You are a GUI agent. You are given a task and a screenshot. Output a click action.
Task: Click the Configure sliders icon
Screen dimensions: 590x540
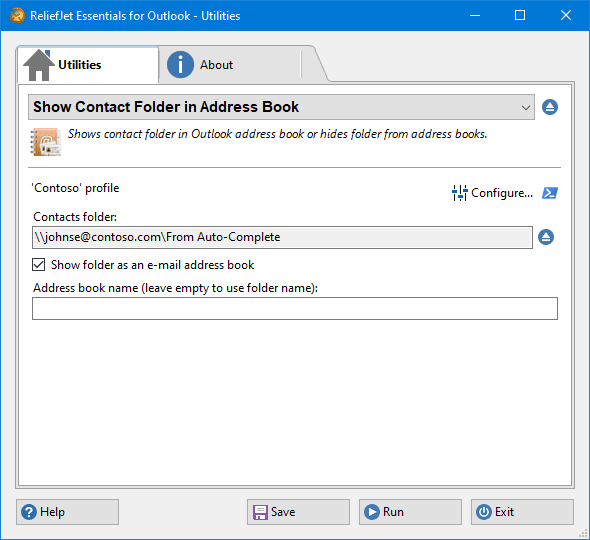click(459, 193)
